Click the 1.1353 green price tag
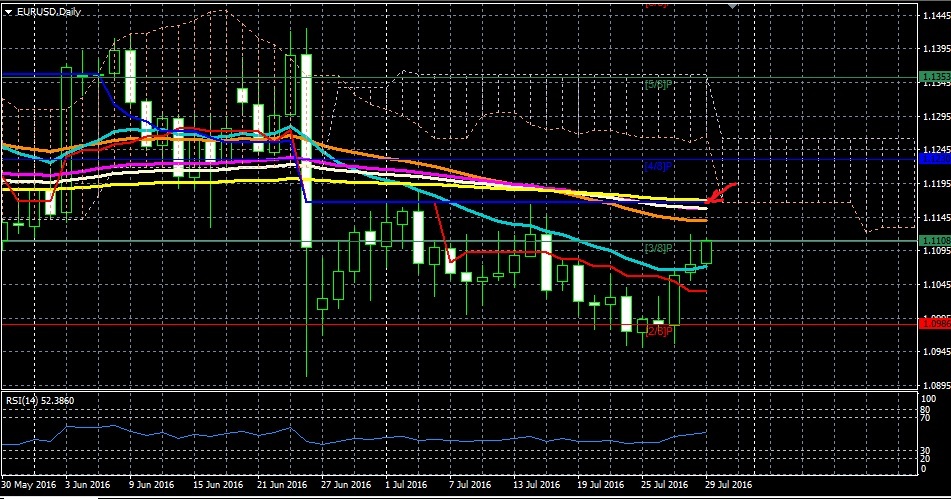The height and width of the screenshot is (499, 951). (936, 77)
